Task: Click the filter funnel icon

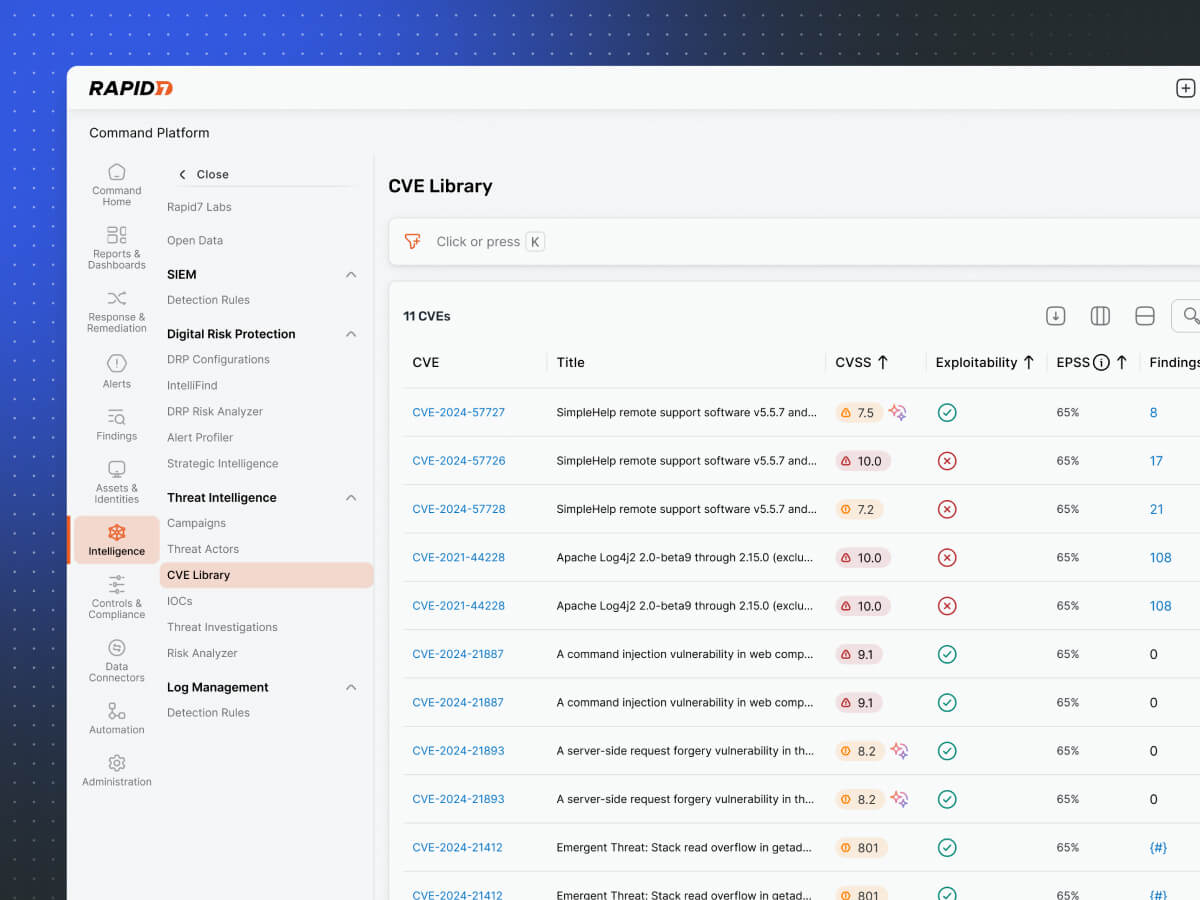Action: tap(412, 242)
